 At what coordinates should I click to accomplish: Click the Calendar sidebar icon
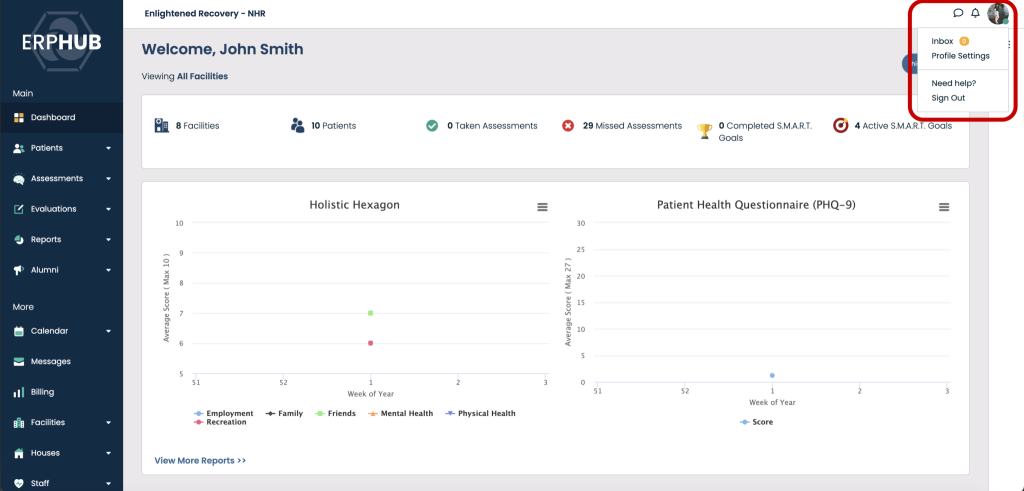click(19, 331)
